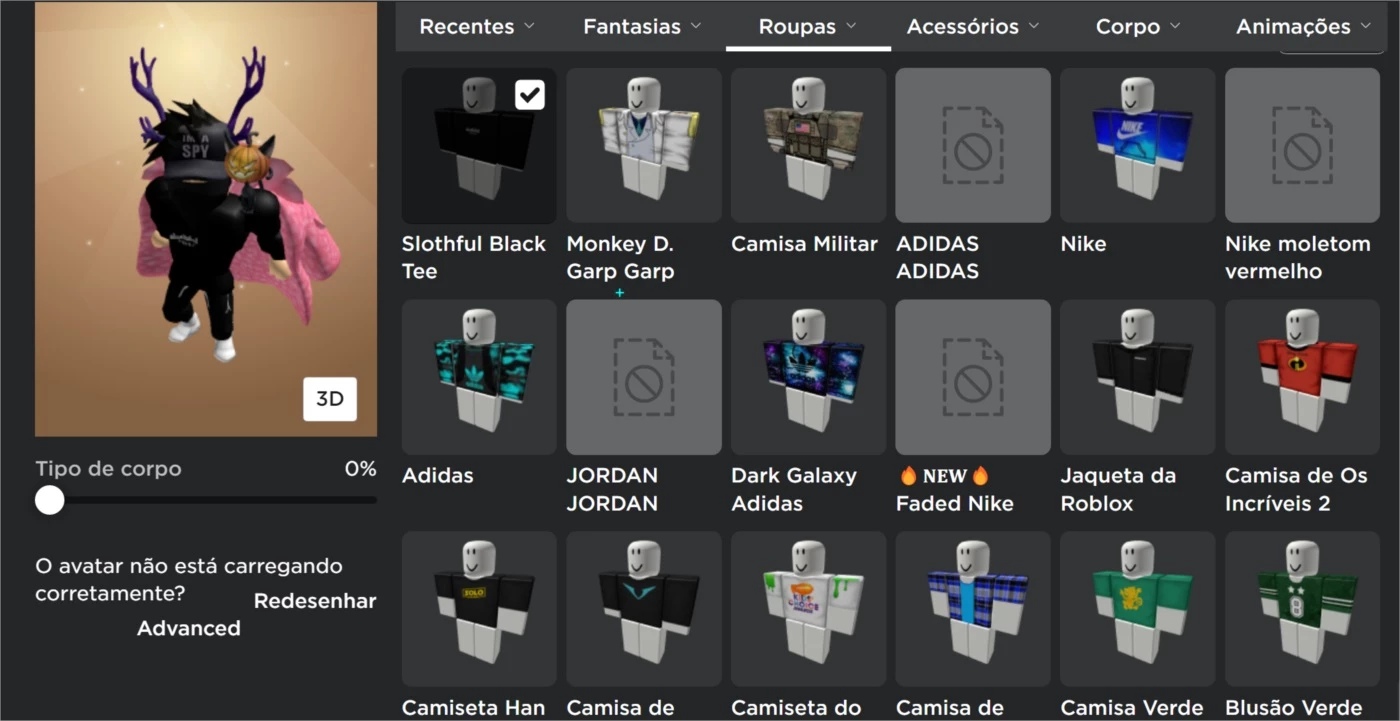Switch to the Corpo tab
This screenshot has height=721, width=1400.
point(1137,27)
